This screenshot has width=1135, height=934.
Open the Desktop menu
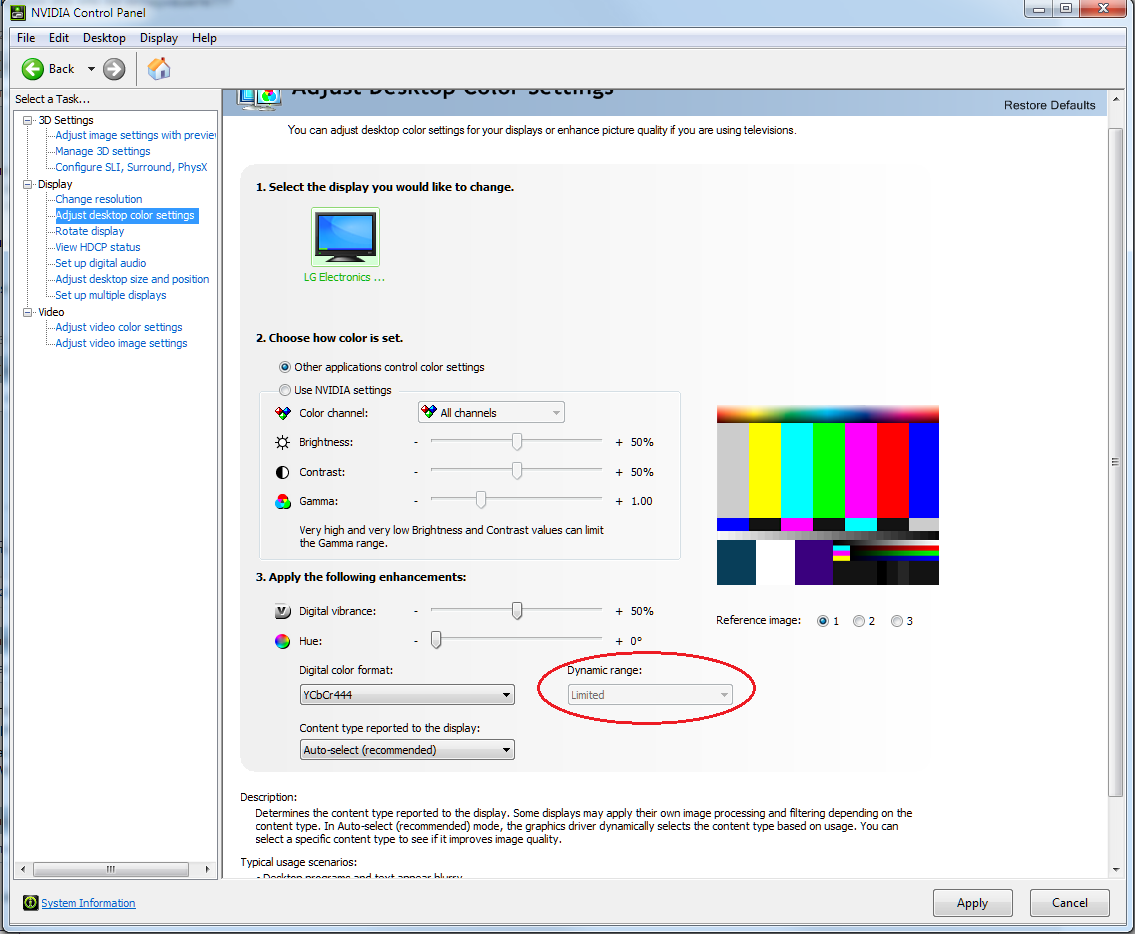(x=104, y=38)
